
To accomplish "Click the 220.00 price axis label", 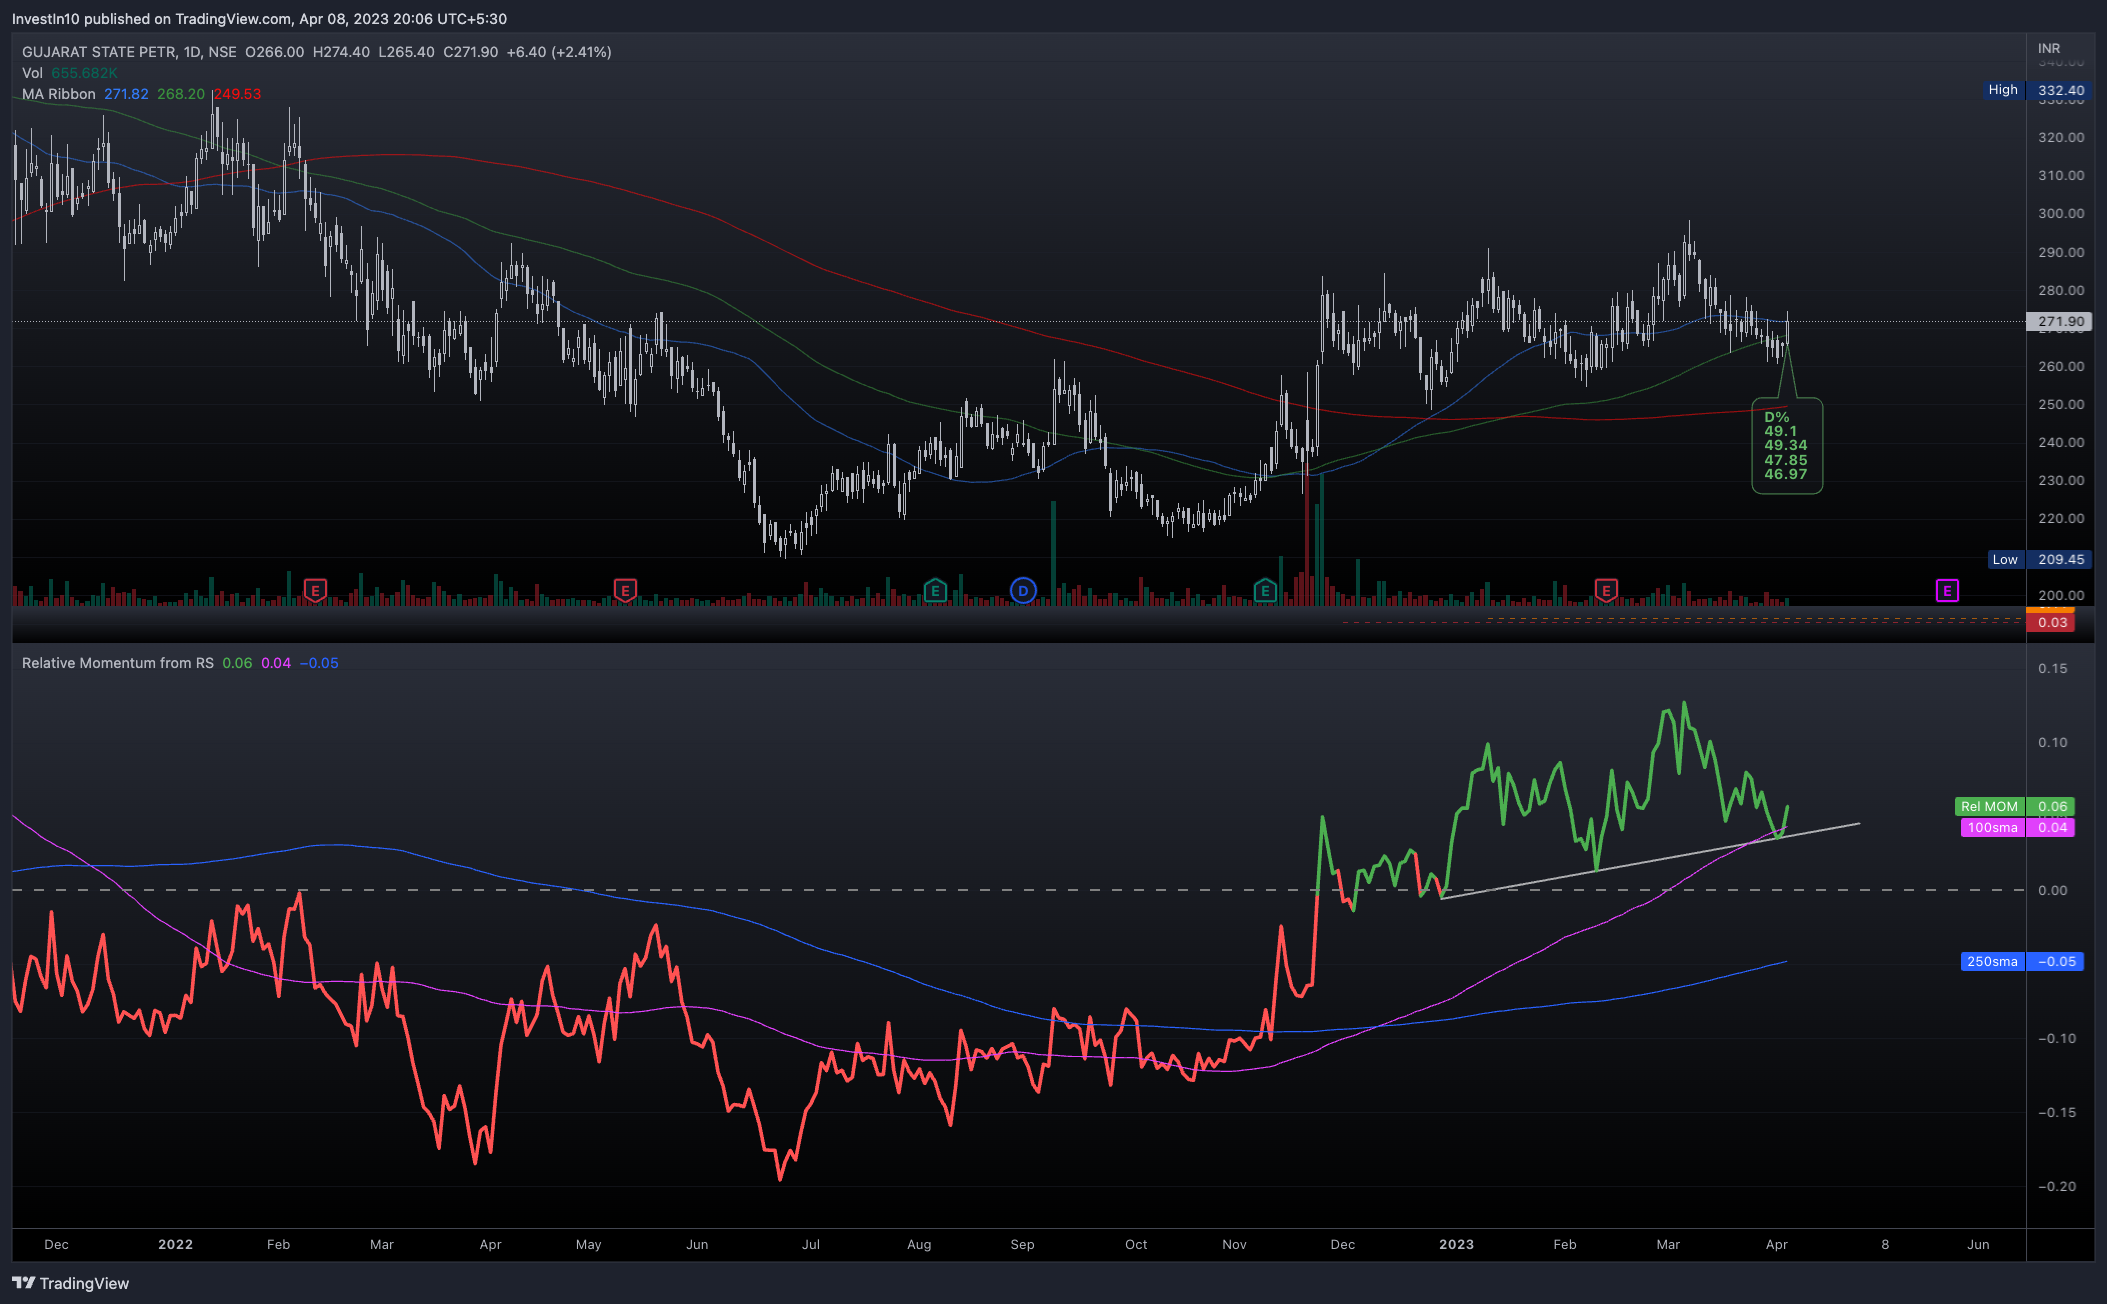I will tap(2061, 518).
